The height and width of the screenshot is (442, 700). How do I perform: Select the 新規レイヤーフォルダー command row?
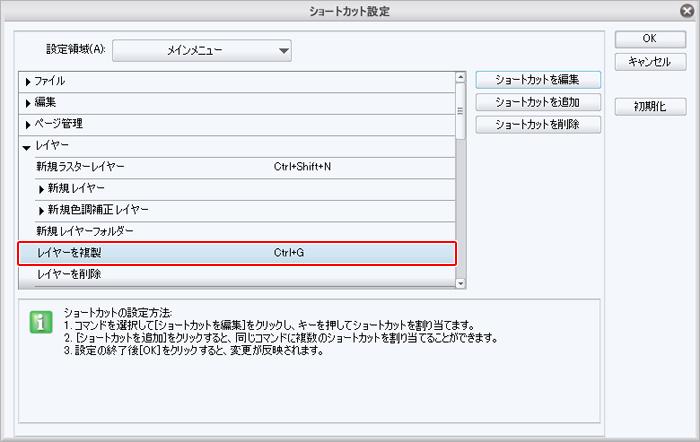pyautogui.click(x=245, y=232)
